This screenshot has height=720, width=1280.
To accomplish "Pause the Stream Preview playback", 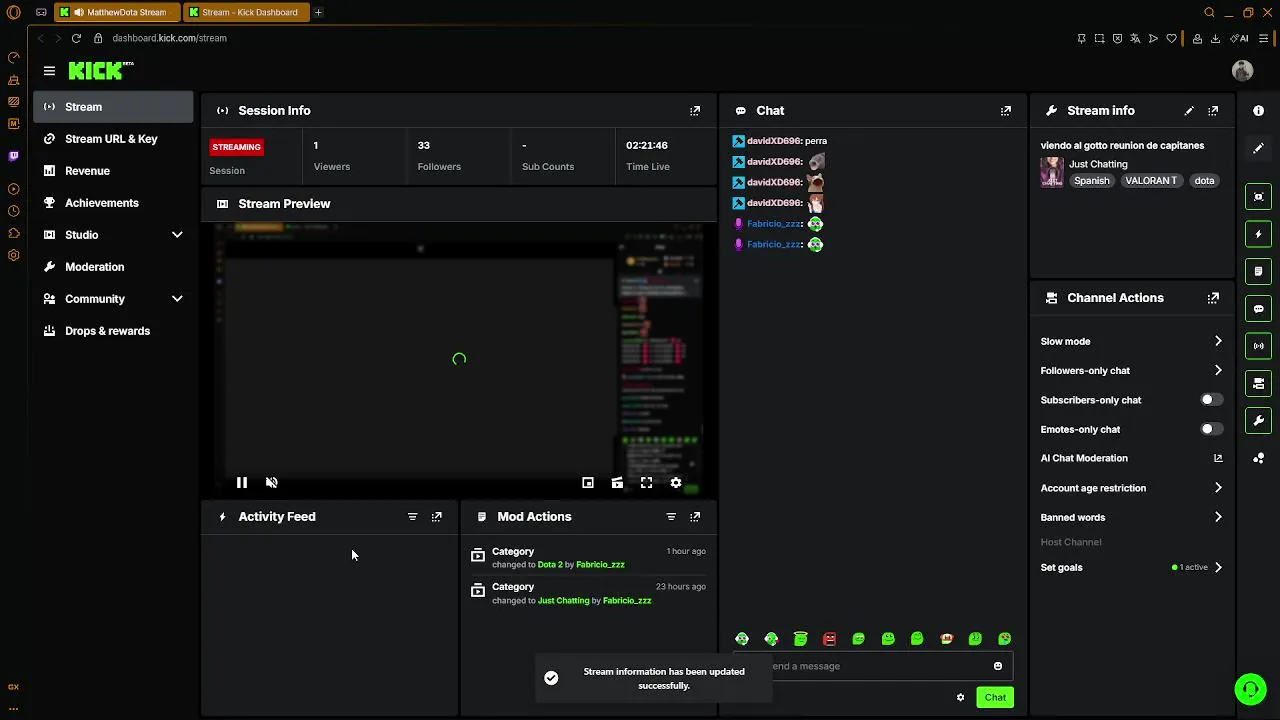I will (242, 483).
